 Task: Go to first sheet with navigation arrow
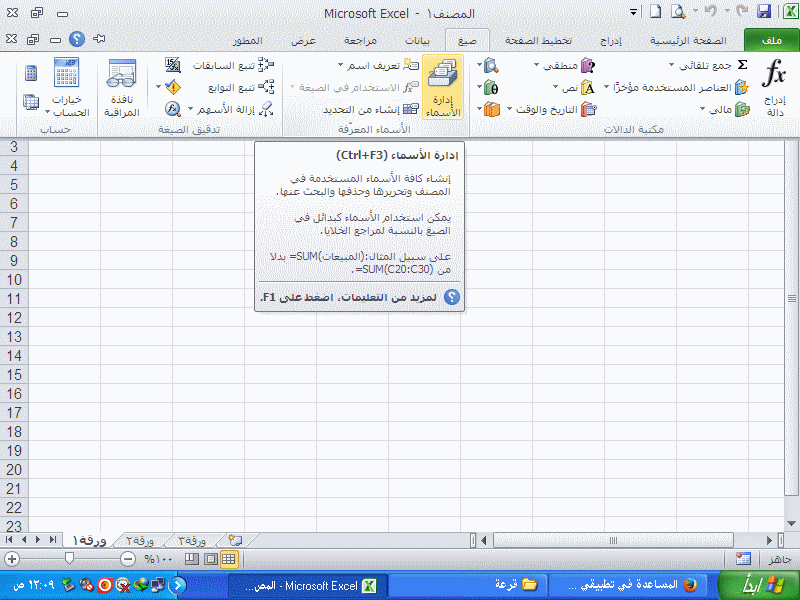9,540
